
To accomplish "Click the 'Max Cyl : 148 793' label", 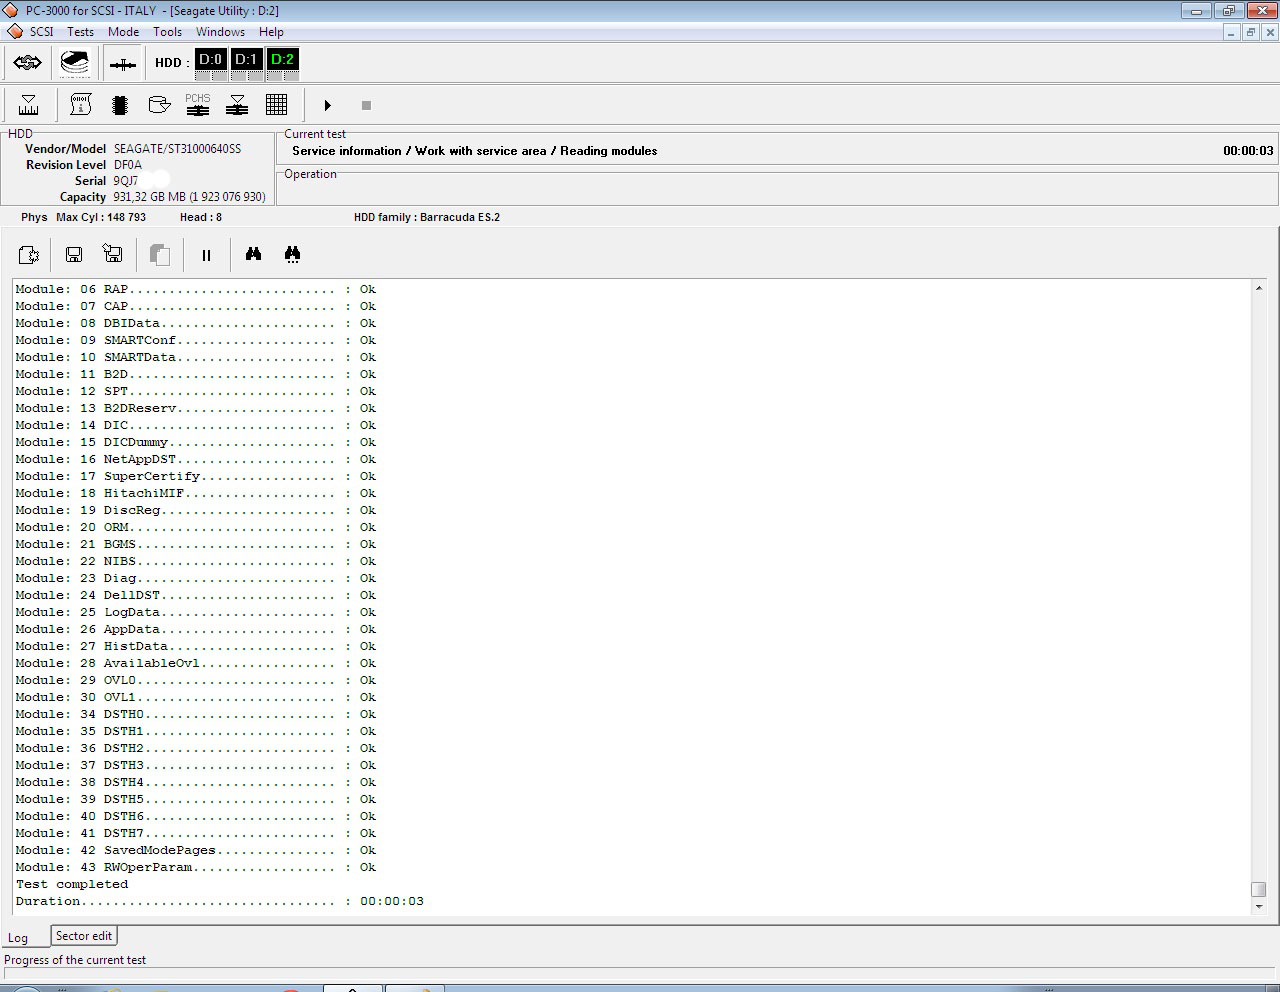I will (101, 217).
